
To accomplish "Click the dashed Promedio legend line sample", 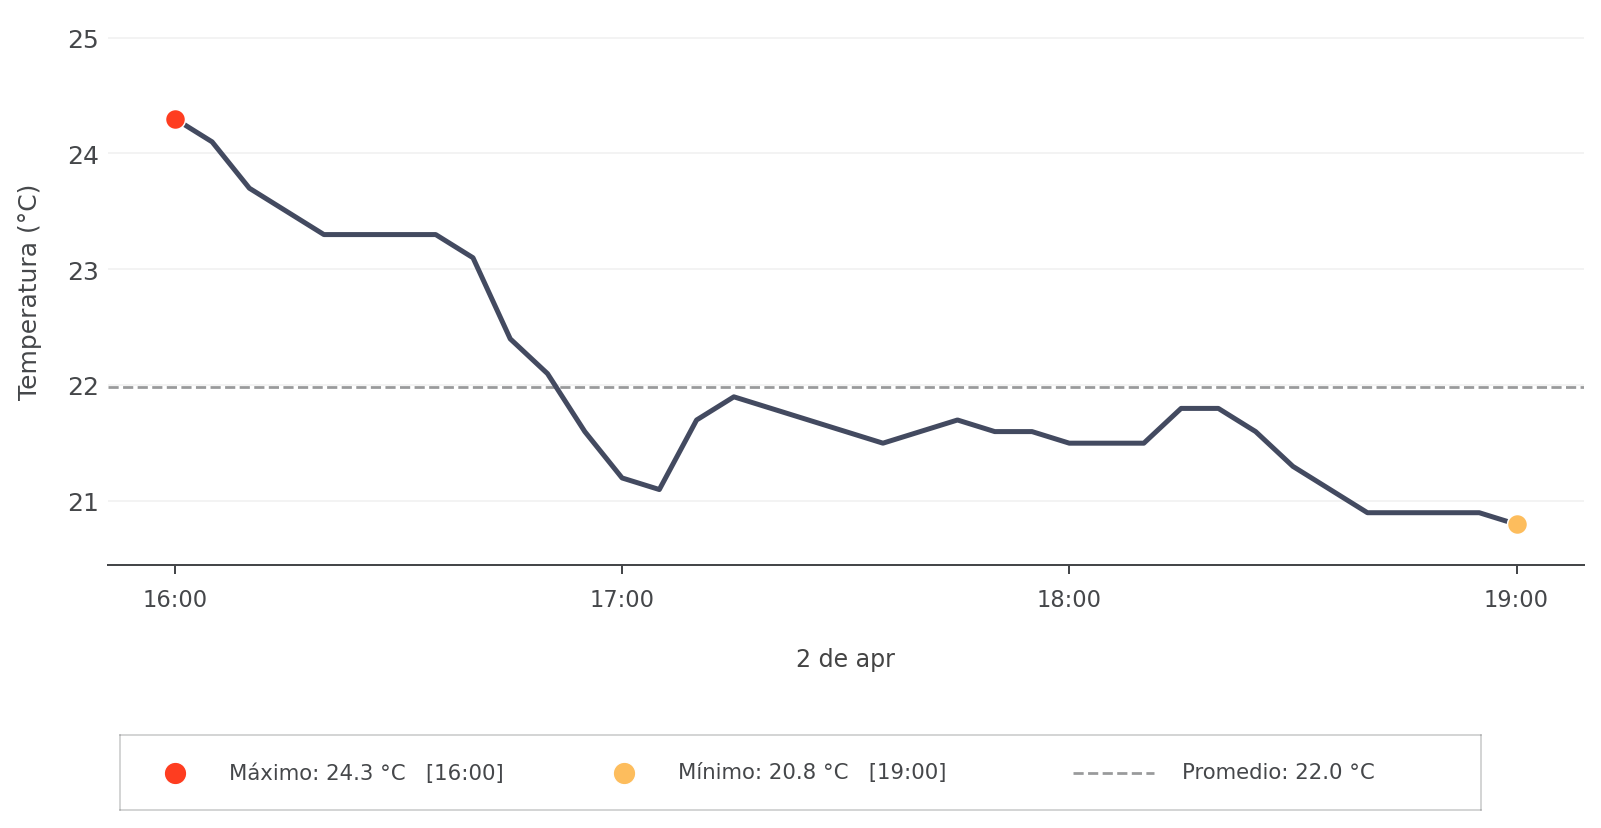I will pyautogui.click(x=1113, y=773).
